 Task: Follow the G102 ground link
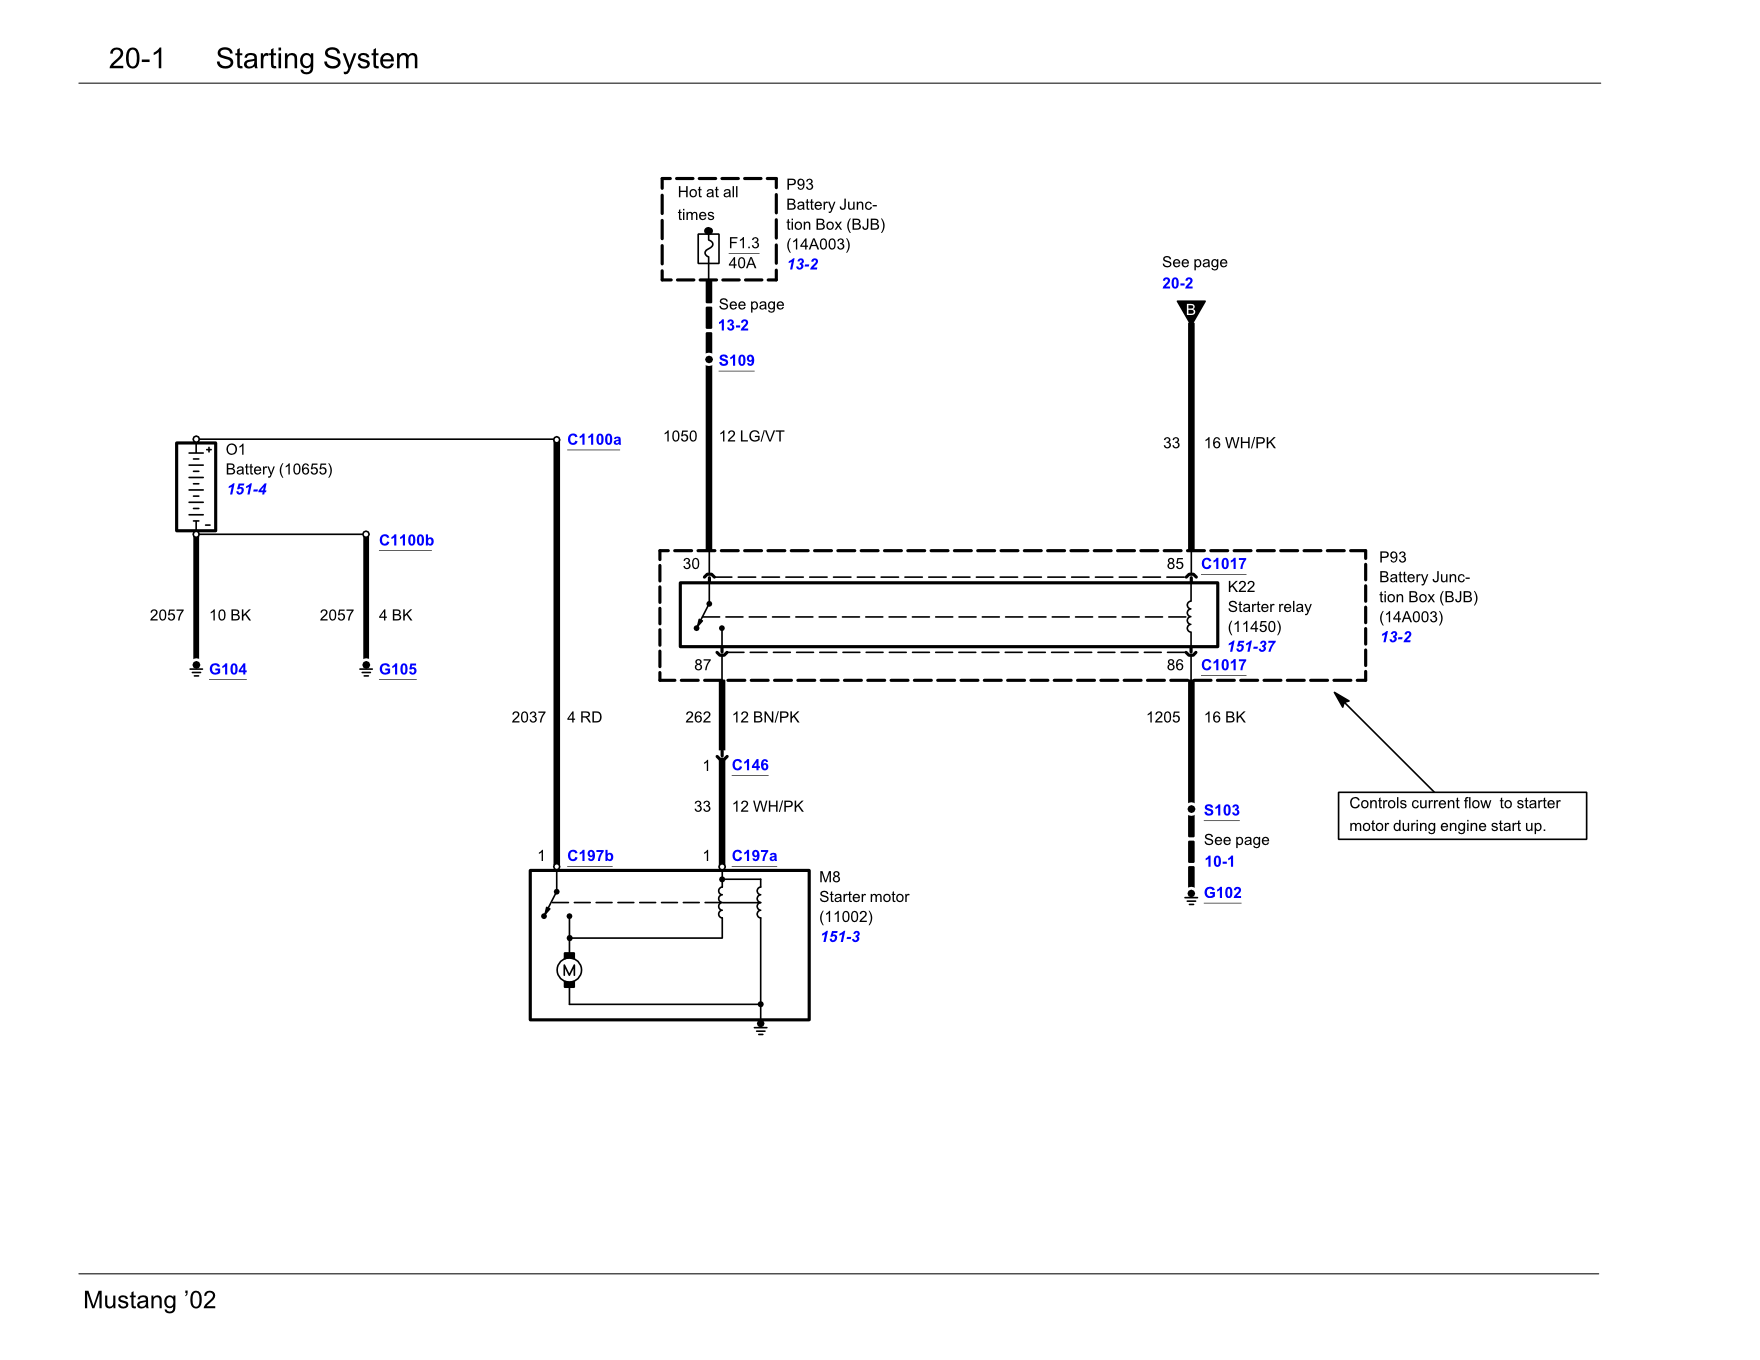pos(1222,894)
